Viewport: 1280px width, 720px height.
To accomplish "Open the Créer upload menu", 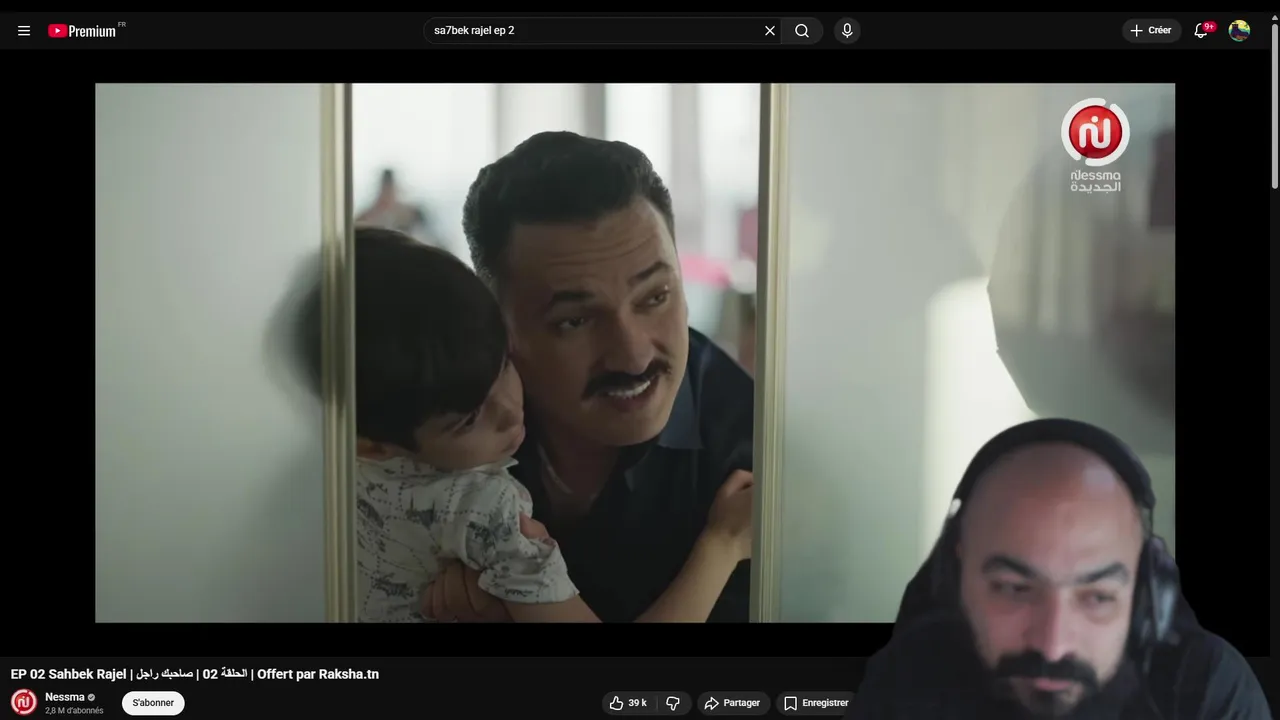I will click(1151, 31).
